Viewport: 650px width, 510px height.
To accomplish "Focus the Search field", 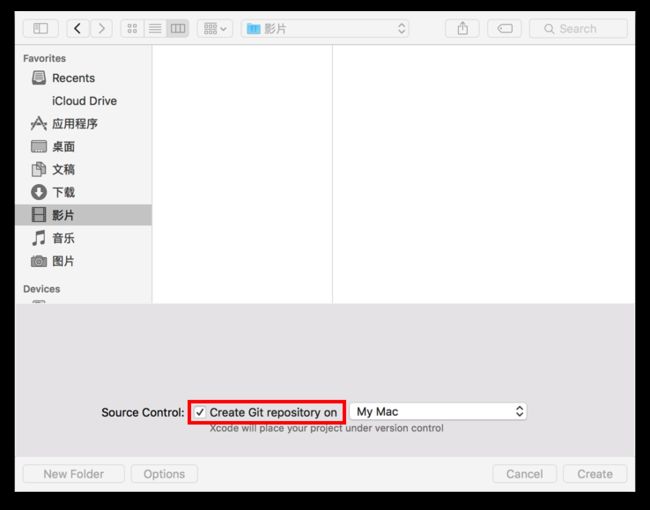I will [x=578, y=29].
